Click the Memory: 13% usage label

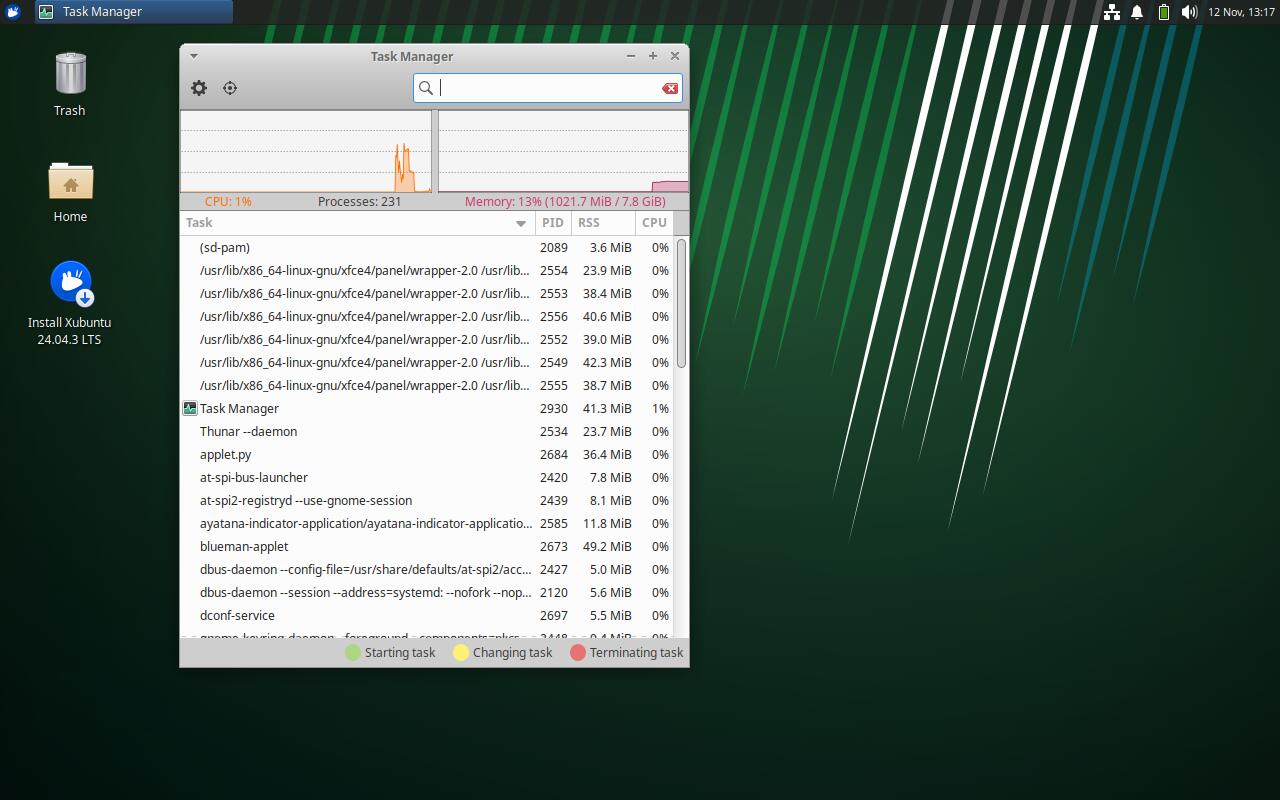(565, 201)
